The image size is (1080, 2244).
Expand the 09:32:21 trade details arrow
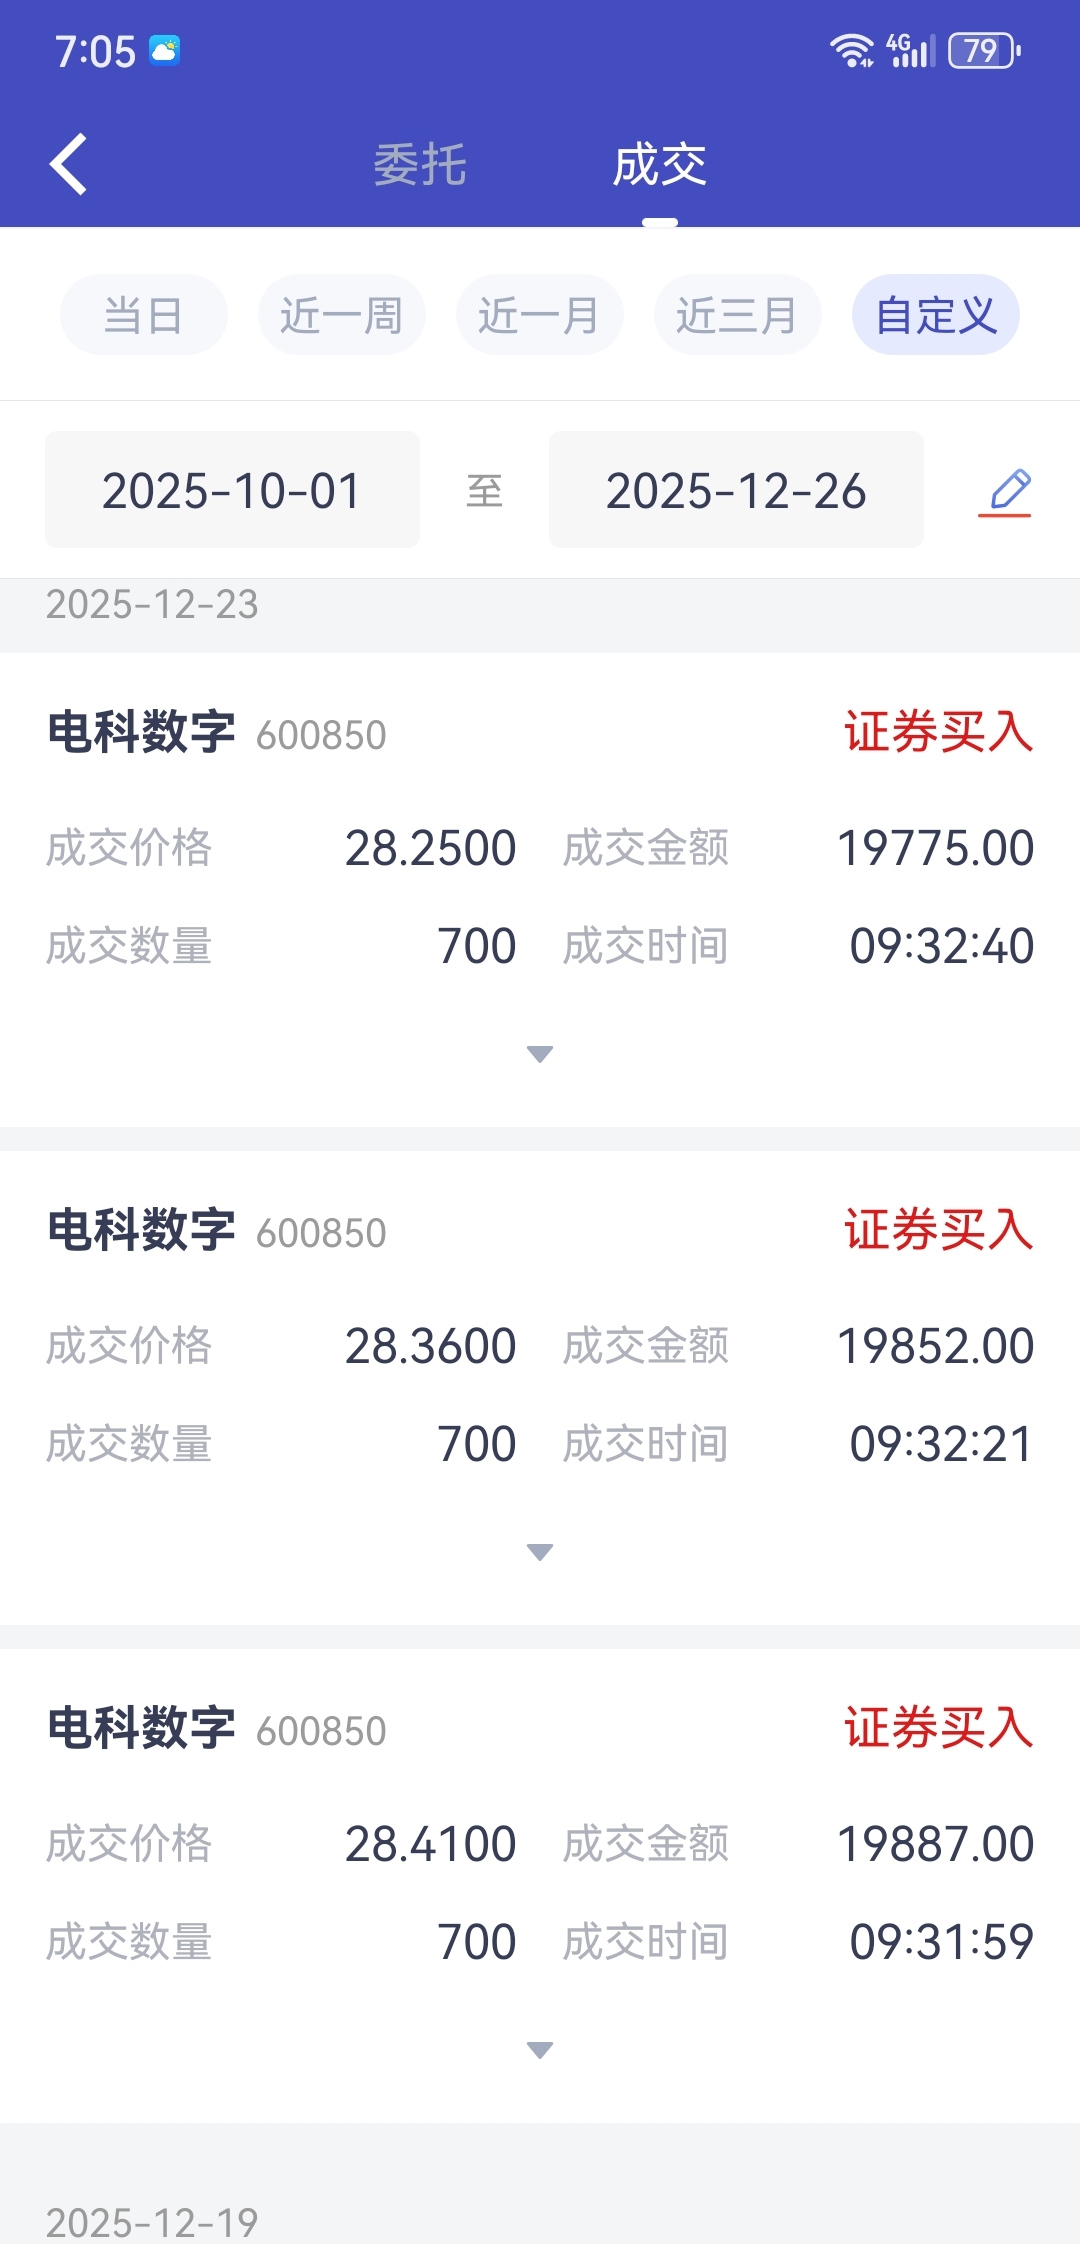[540, 1552]
